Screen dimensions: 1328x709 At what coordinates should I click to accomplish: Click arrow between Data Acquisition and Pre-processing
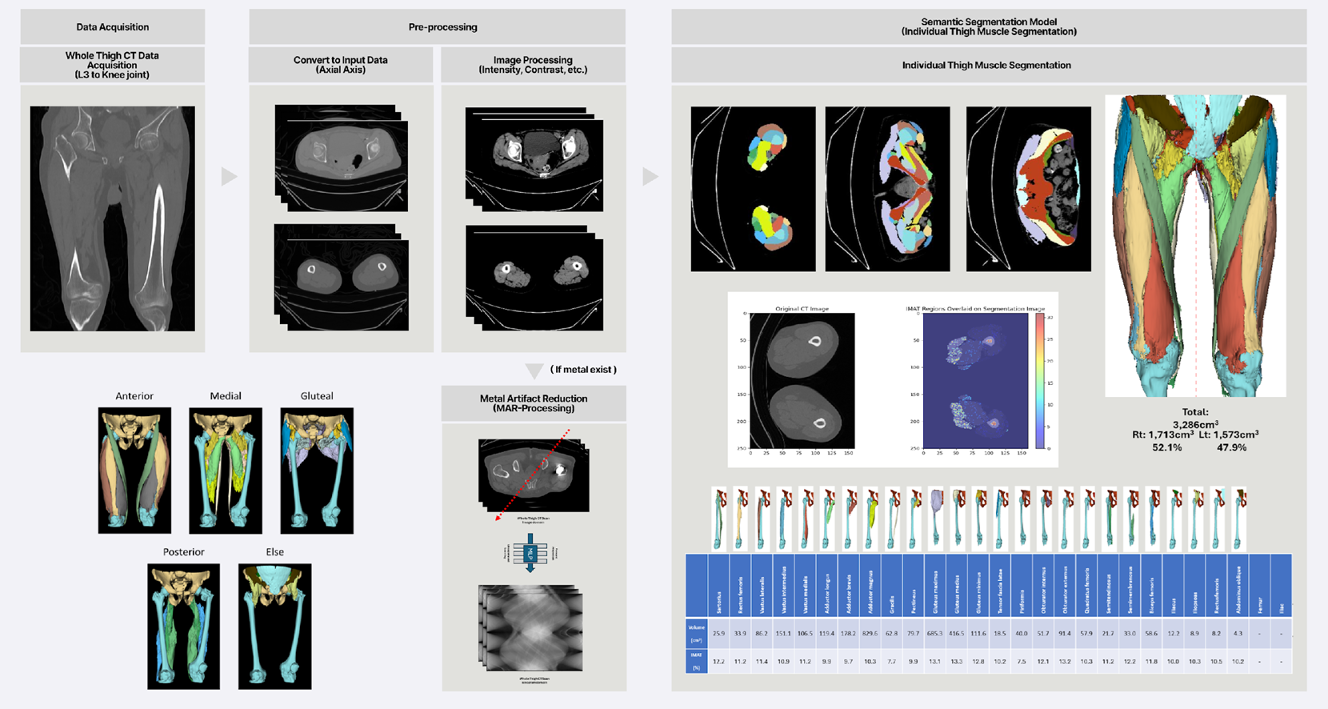point(229,177)
